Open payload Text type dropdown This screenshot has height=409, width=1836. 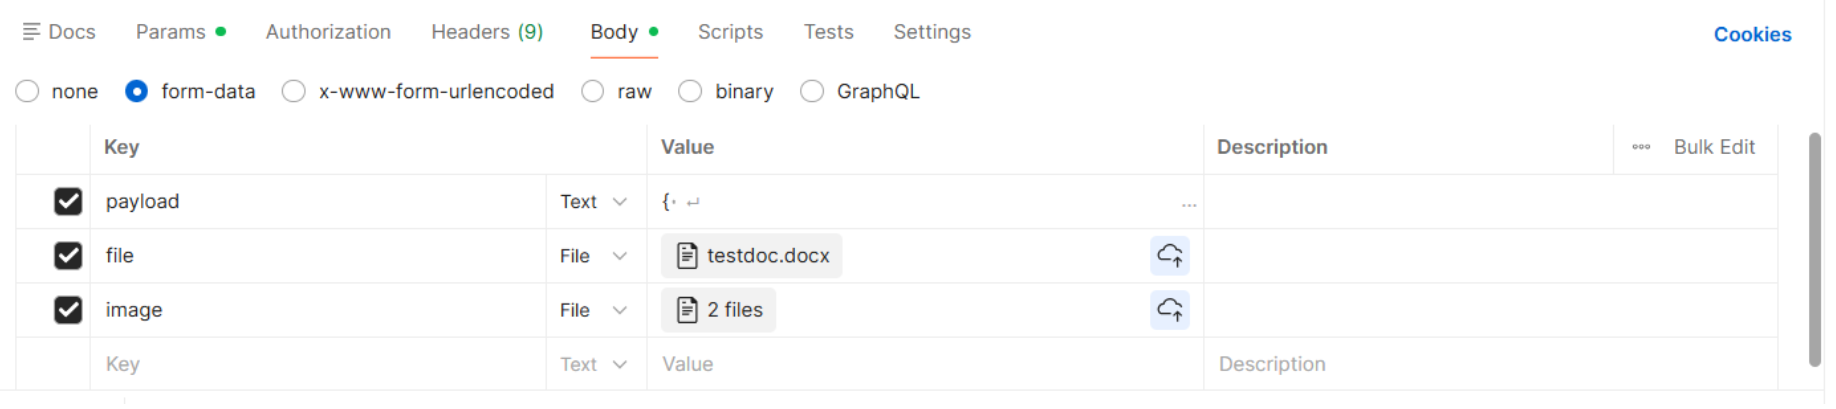(x=593, y=202)
